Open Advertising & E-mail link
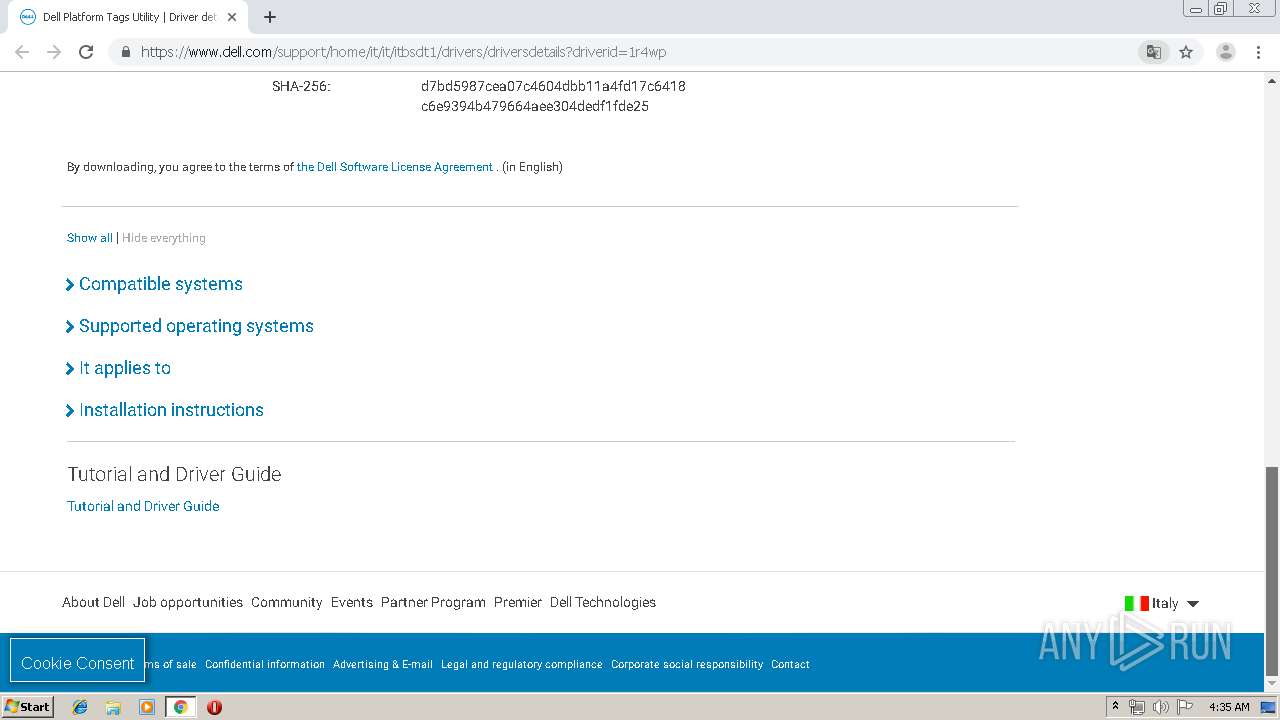 [x=383, y=664]
